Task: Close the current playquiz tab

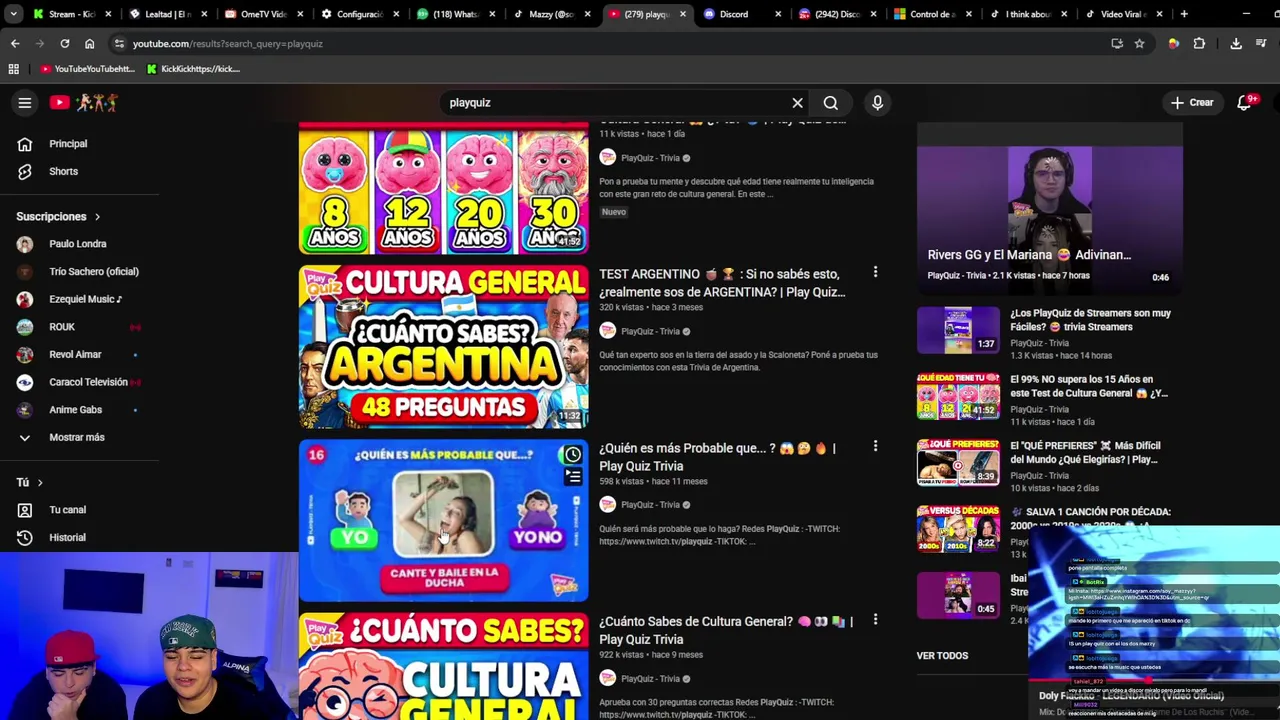Action: (x=683, y=14)
